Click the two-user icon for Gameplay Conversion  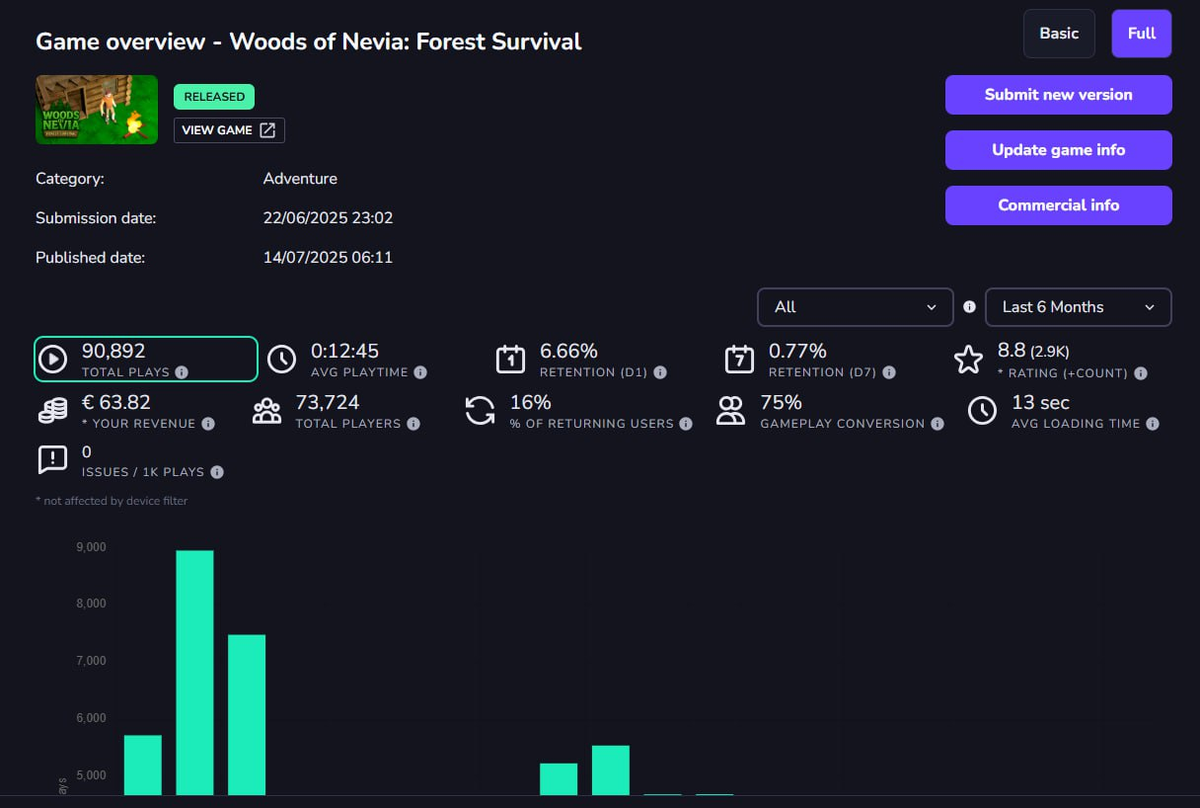[731, 411]
